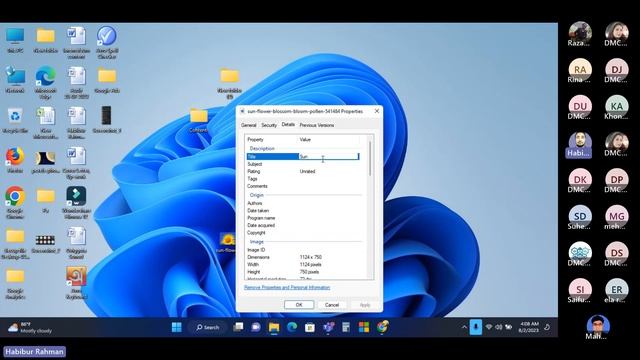Select the Authors property row
640x360 pixels.
[x=303, y=203]
